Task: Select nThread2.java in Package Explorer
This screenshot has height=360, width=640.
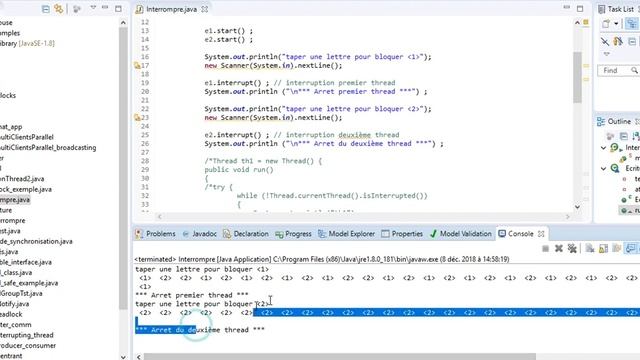Action: point(22,179)
